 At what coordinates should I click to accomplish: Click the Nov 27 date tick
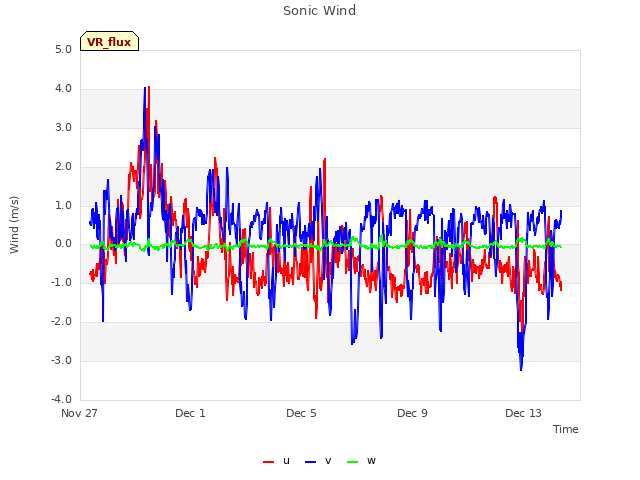(x=79, y=413)
